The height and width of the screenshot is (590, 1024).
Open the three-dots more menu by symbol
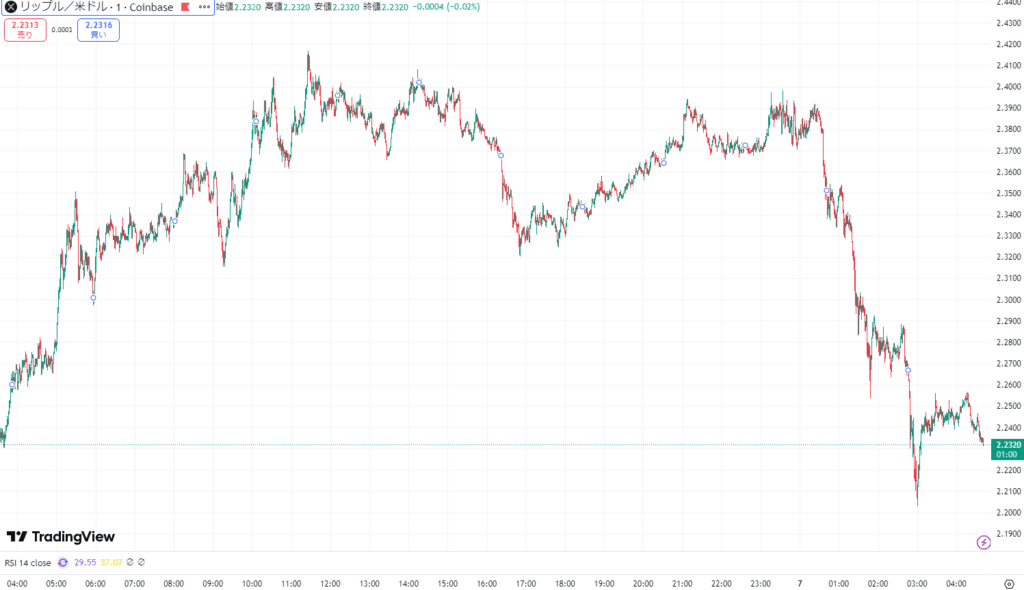[x=204, y=7]
